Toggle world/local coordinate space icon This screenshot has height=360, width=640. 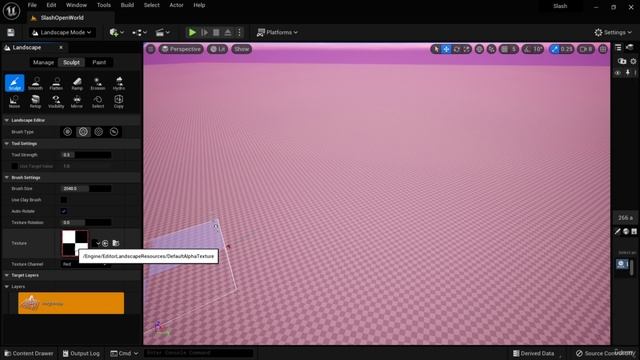(480, 49)
